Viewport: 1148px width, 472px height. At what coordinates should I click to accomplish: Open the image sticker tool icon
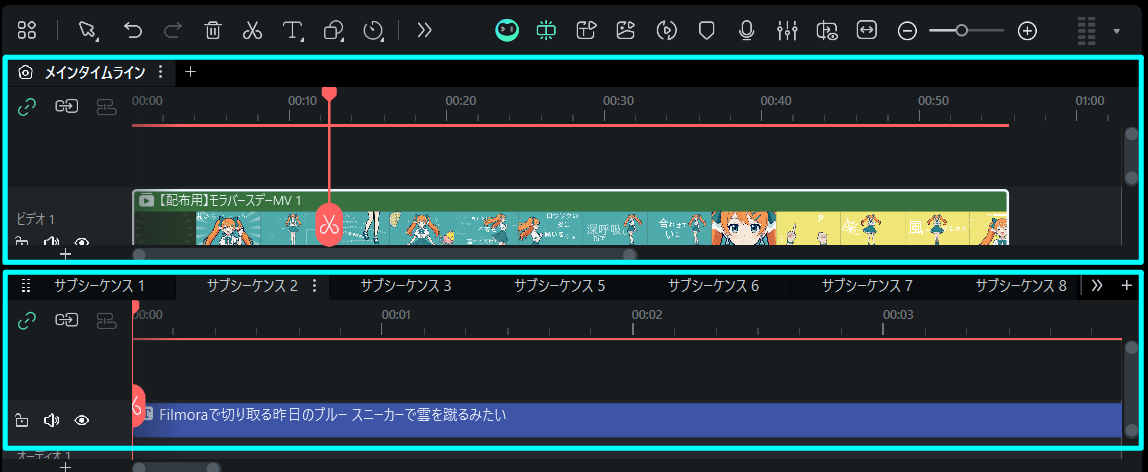pyautogui.click(x=625, y=30)
